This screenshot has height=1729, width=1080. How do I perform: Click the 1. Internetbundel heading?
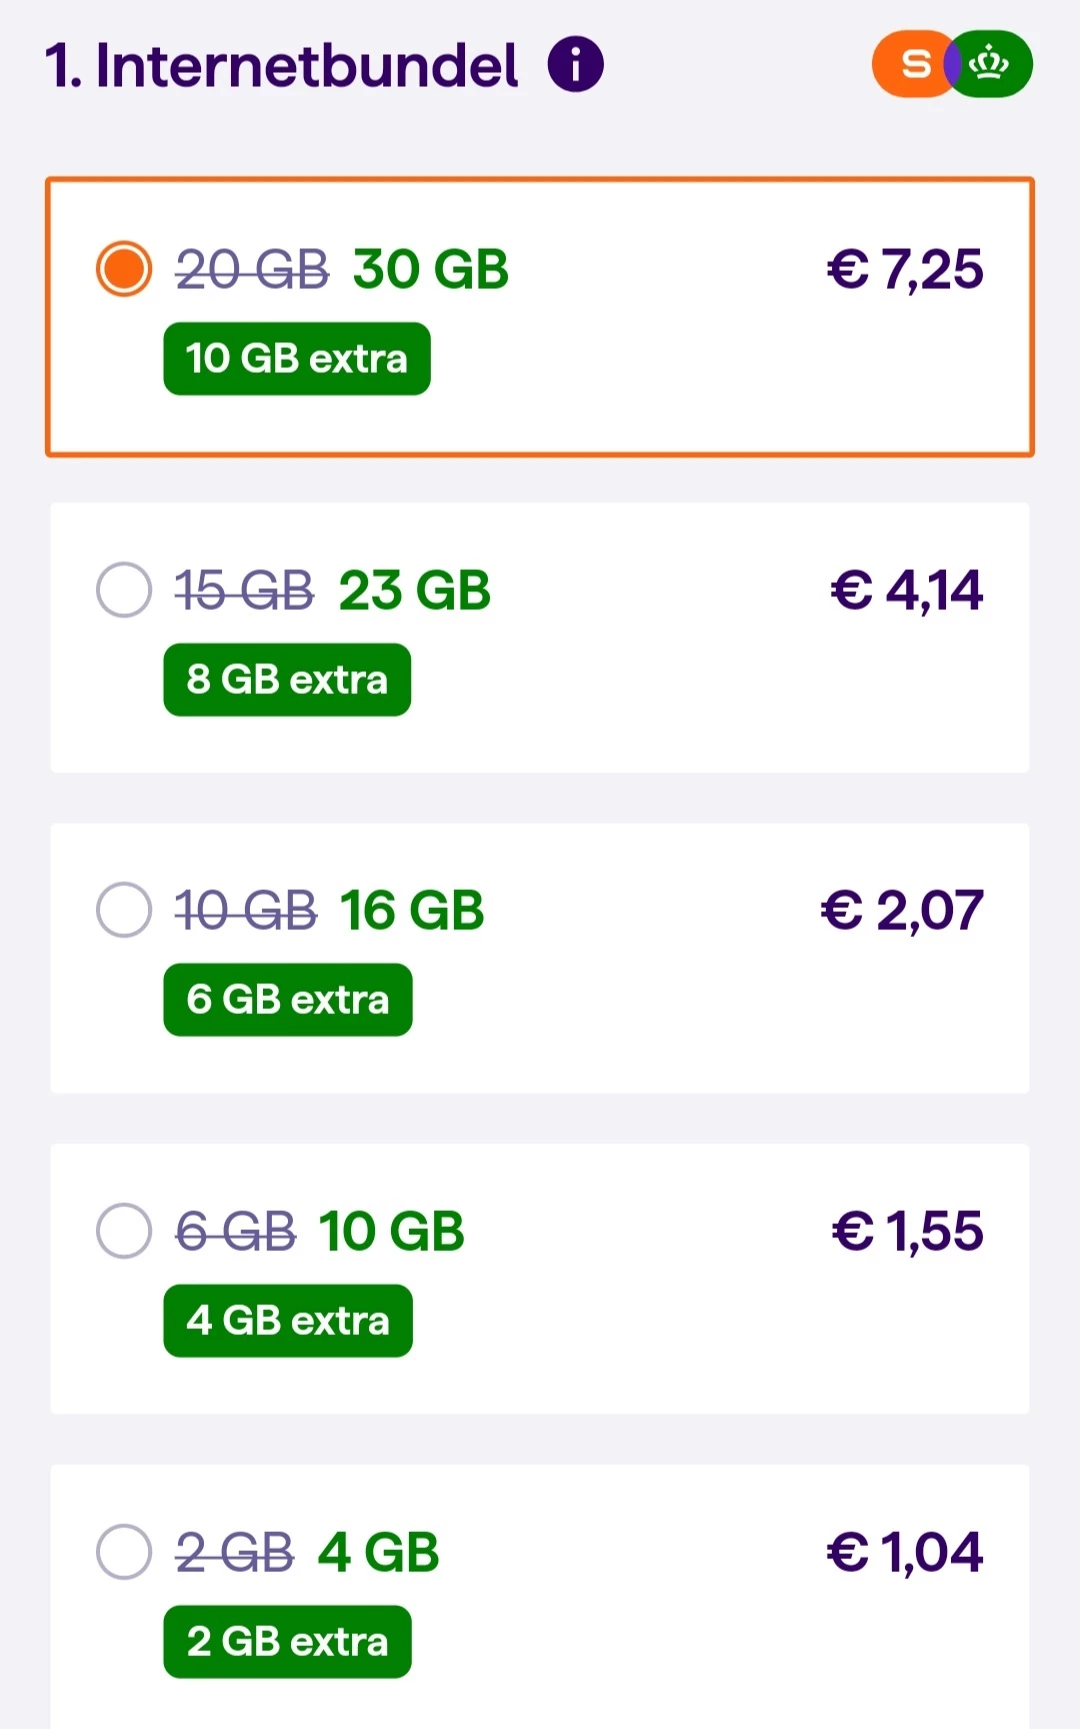point(282,66)
